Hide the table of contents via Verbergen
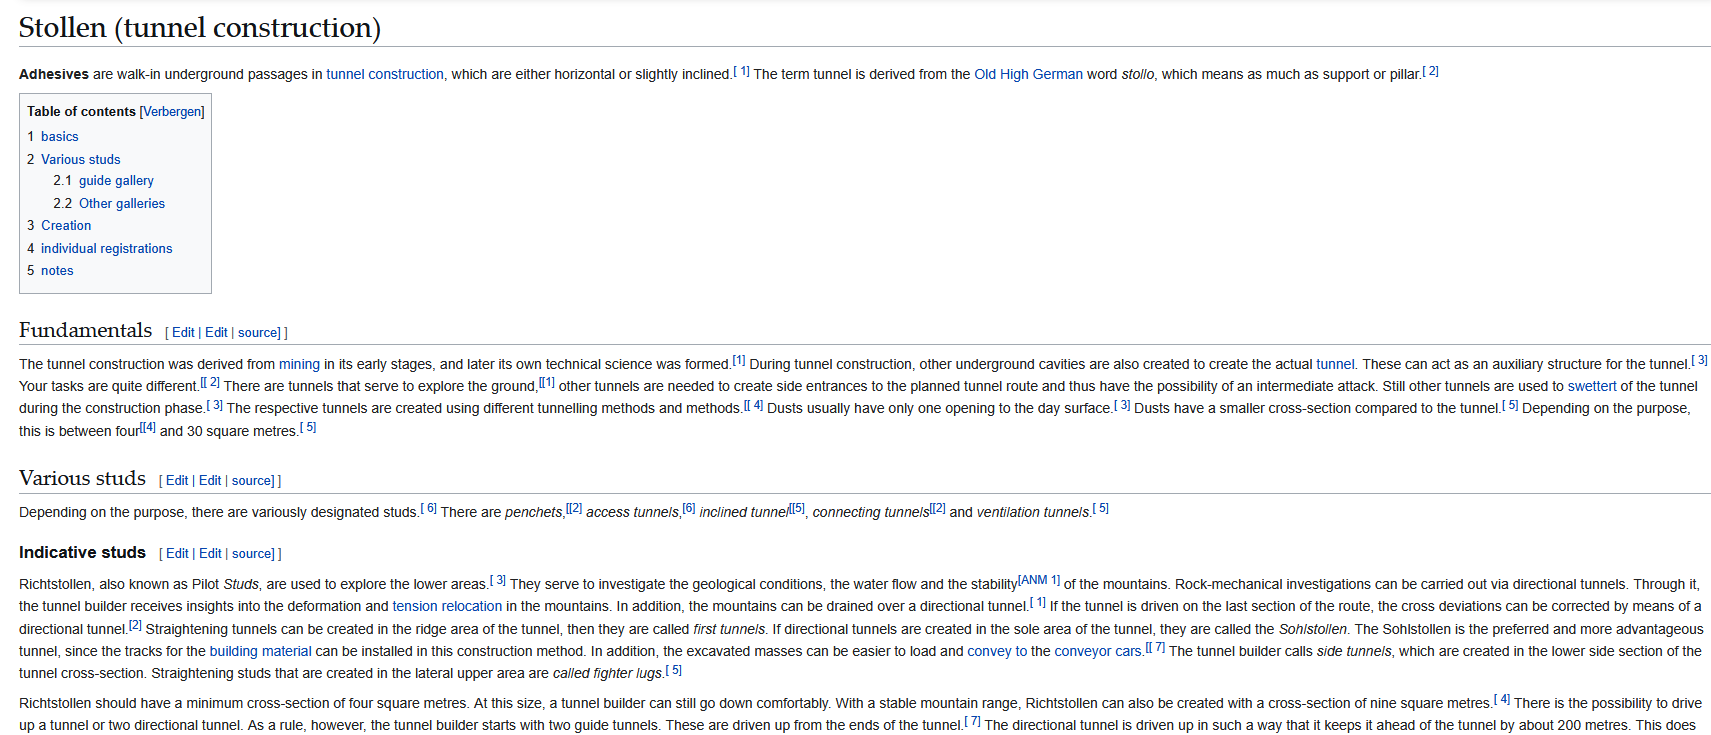Screen dimensions: 1711x735 point(172,112)
